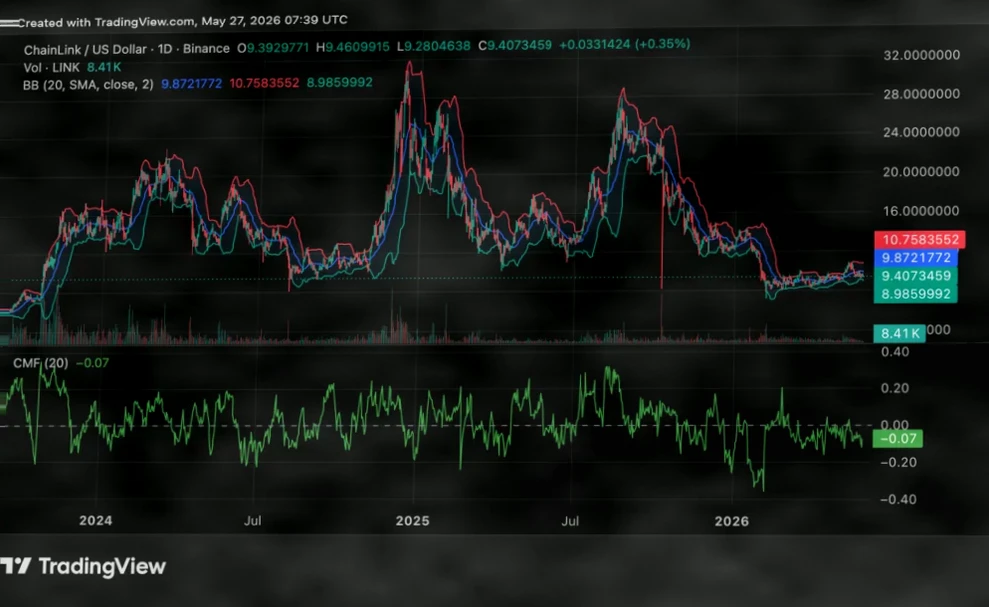989x607 pixels.
Task: Select the 'Vol · LINK' indicator label
Action: pos(52,68)
